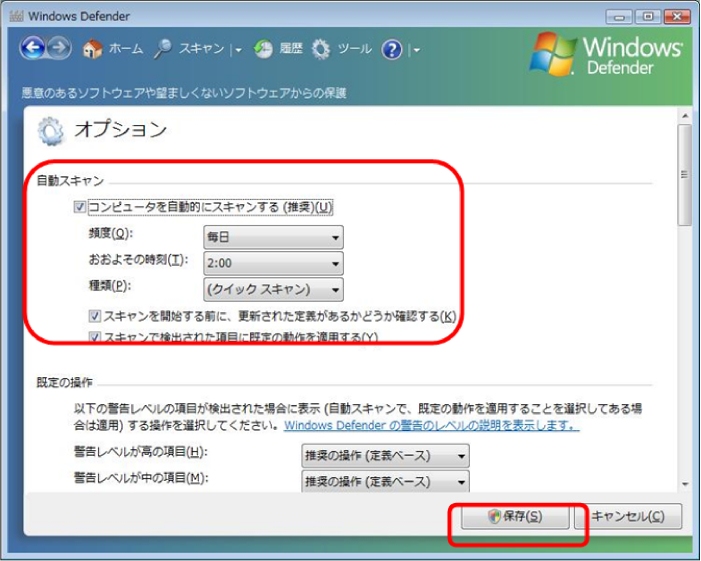701x561 pixels.
Task: Open high alert level items action dropdown
Action: [385, 455]
